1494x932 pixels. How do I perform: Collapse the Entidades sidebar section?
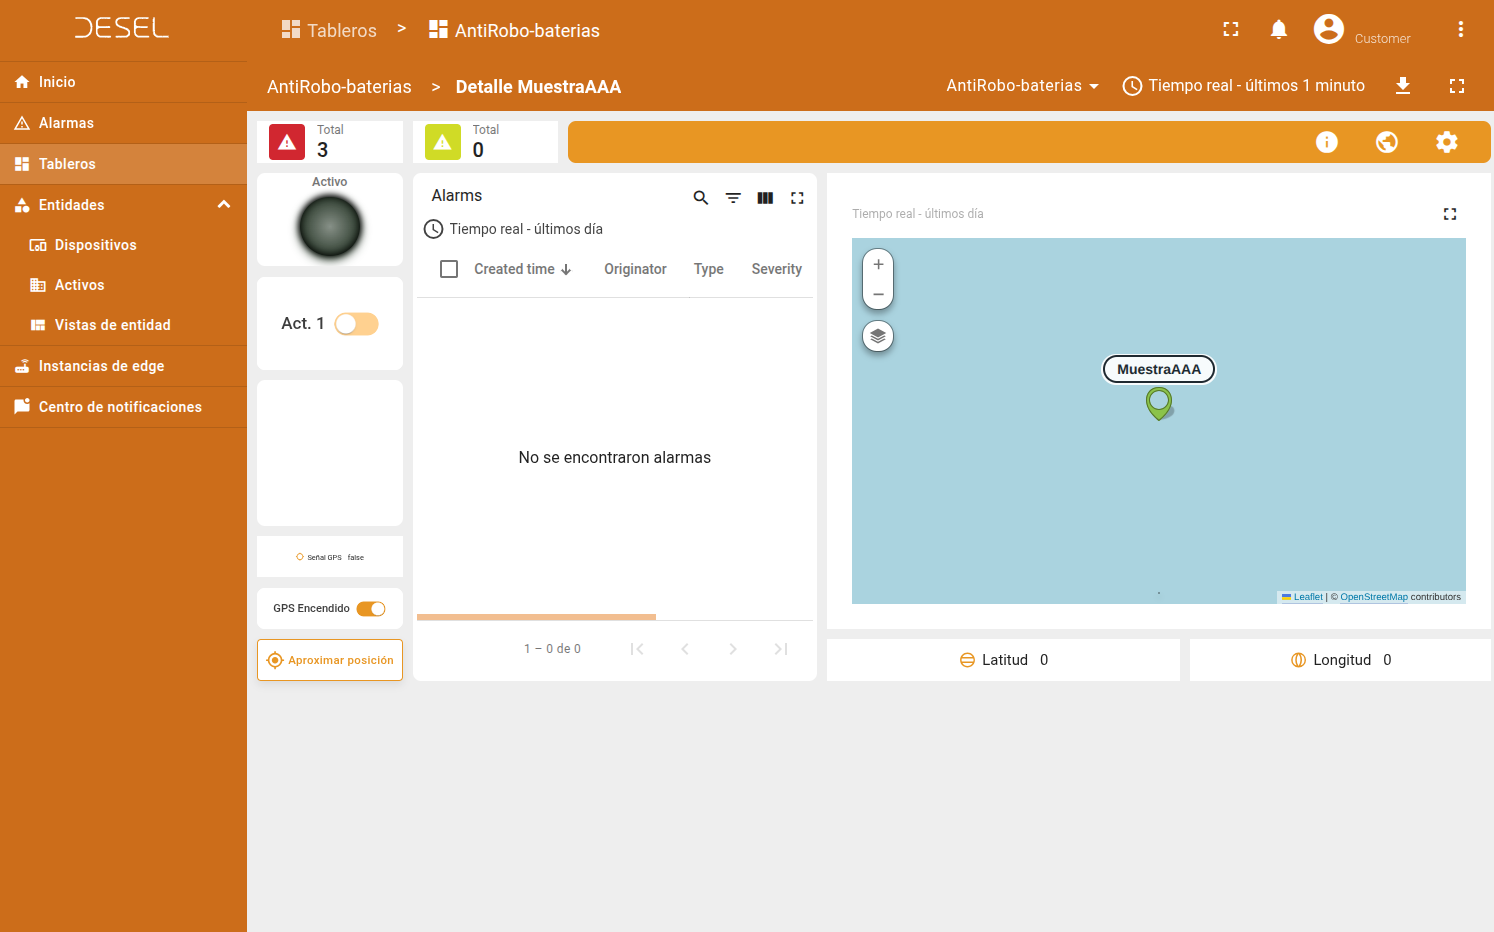point(224,205)
